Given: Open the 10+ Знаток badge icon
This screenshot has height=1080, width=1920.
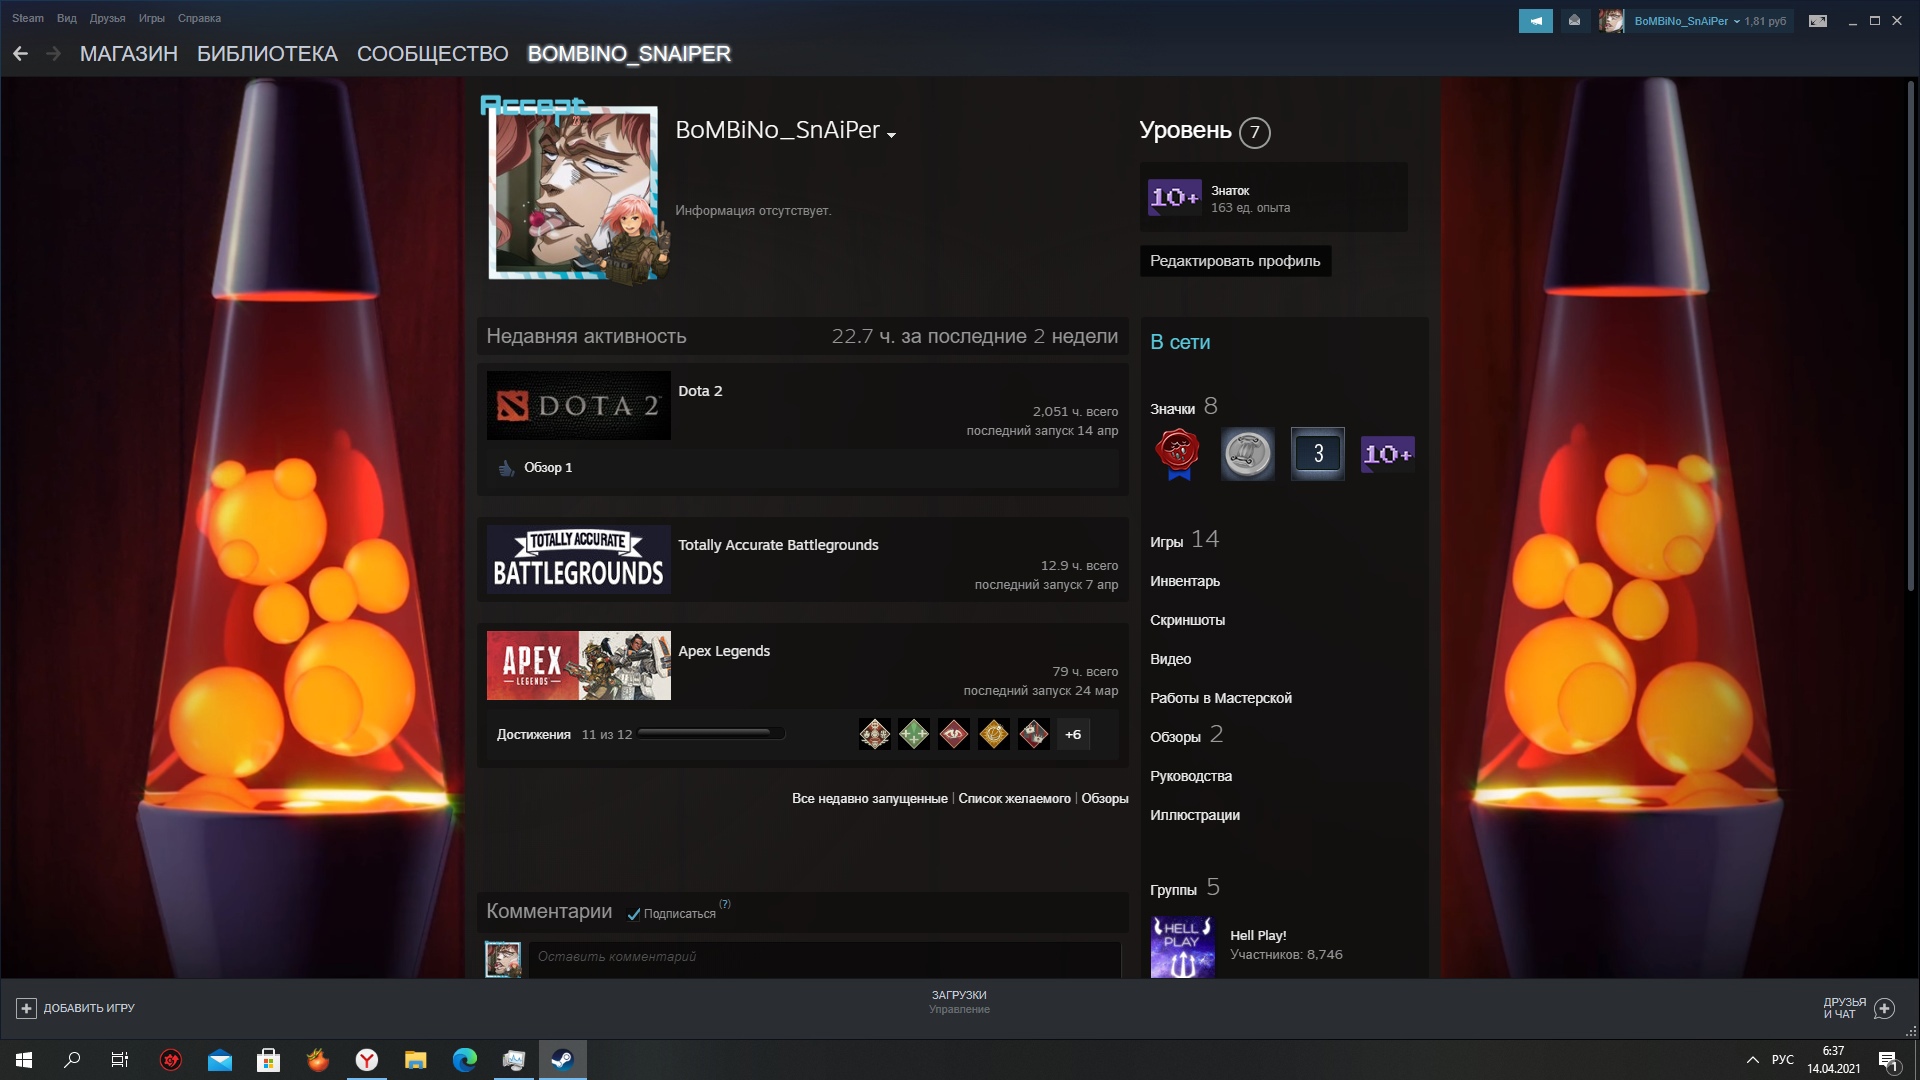Looking at the screenshot, I should tap(1174, 198).
